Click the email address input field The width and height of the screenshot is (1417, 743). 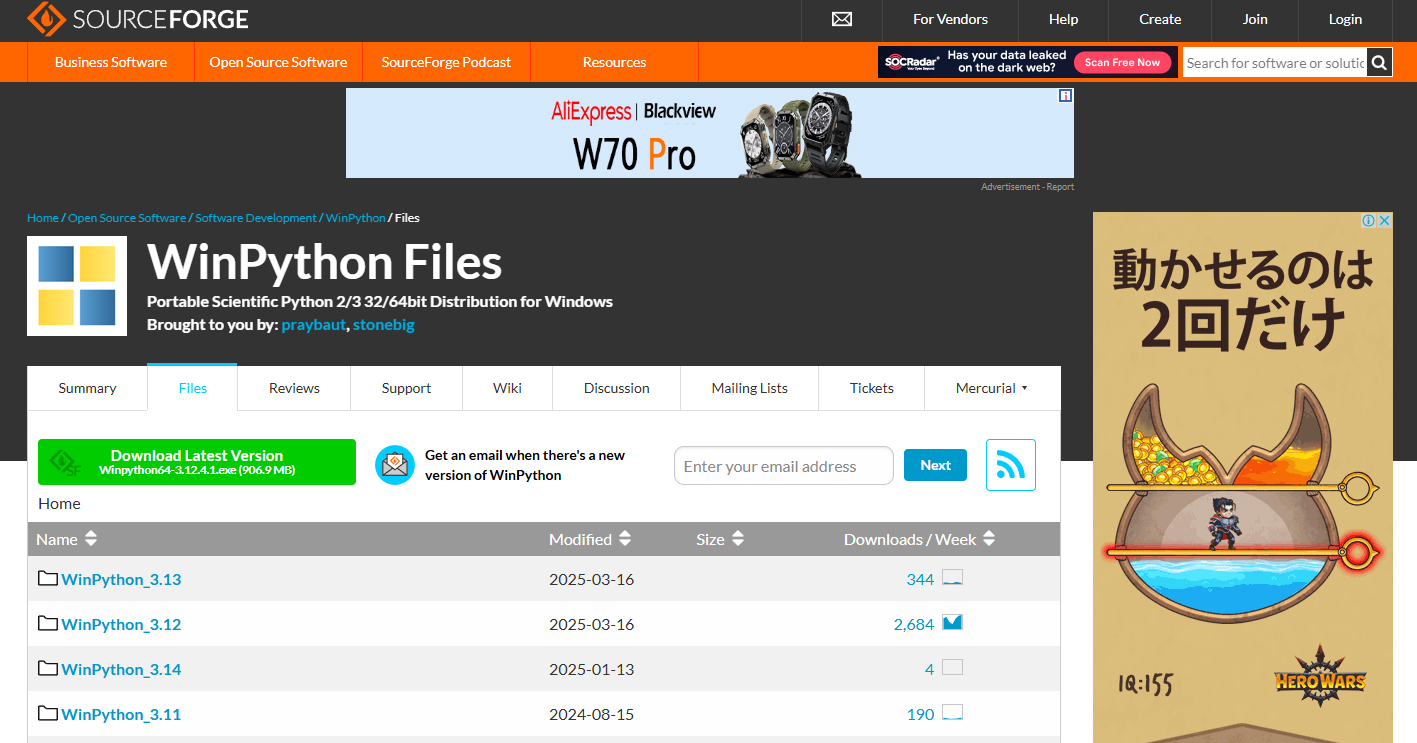tap(783, 466)
